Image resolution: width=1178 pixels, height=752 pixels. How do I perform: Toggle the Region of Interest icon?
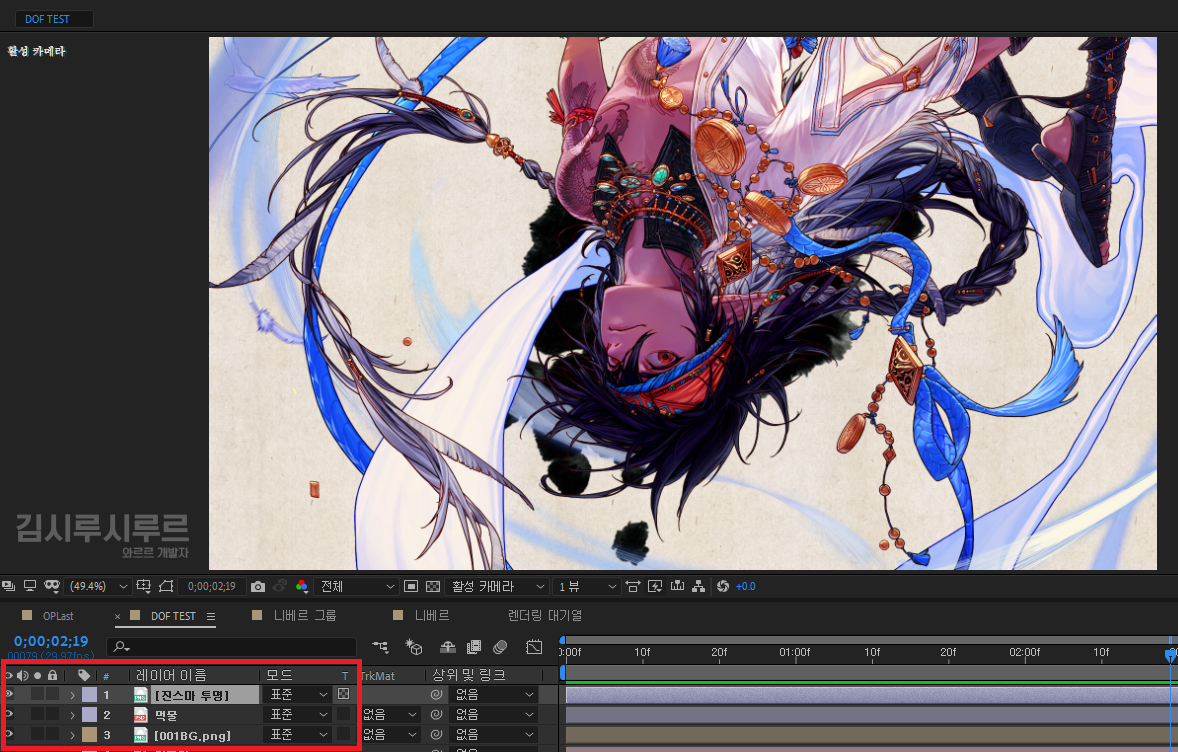[411, 586]
